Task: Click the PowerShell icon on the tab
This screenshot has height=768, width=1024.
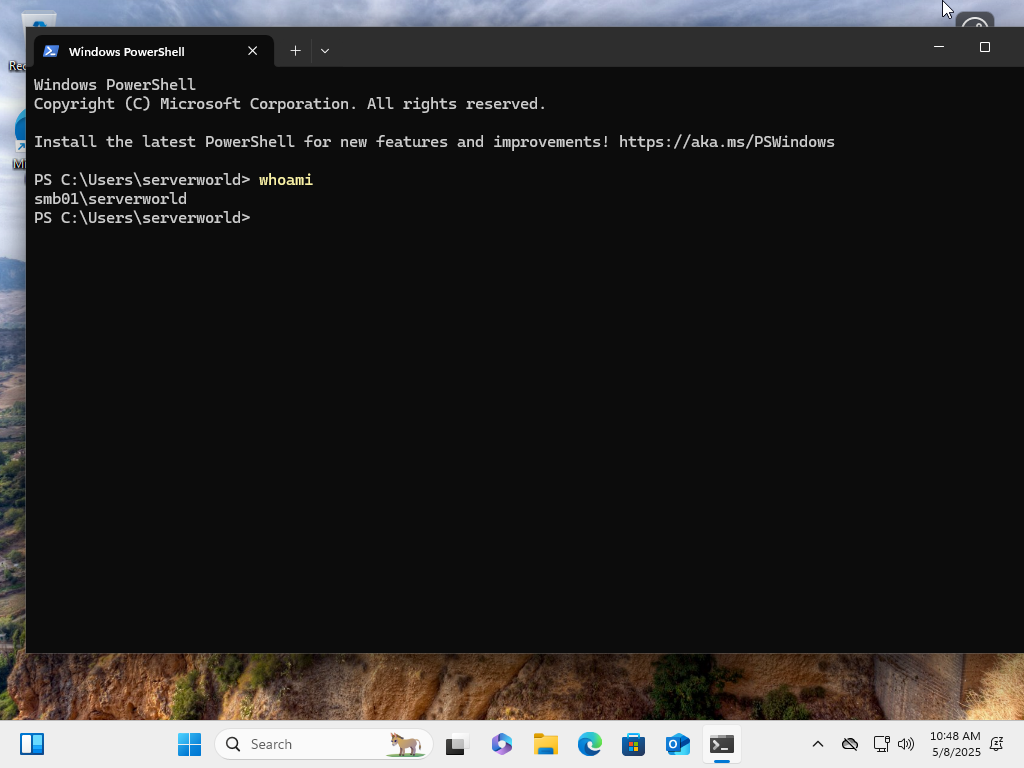Action: 51,51
